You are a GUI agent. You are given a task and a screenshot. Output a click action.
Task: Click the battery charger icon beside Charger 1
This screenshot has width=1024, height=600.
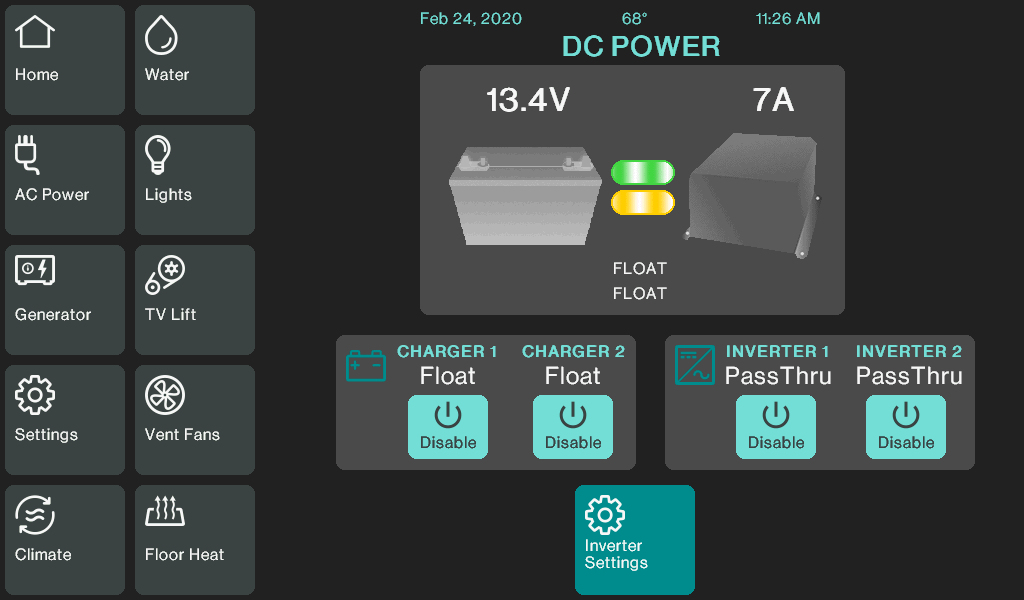tap(366, 366)
